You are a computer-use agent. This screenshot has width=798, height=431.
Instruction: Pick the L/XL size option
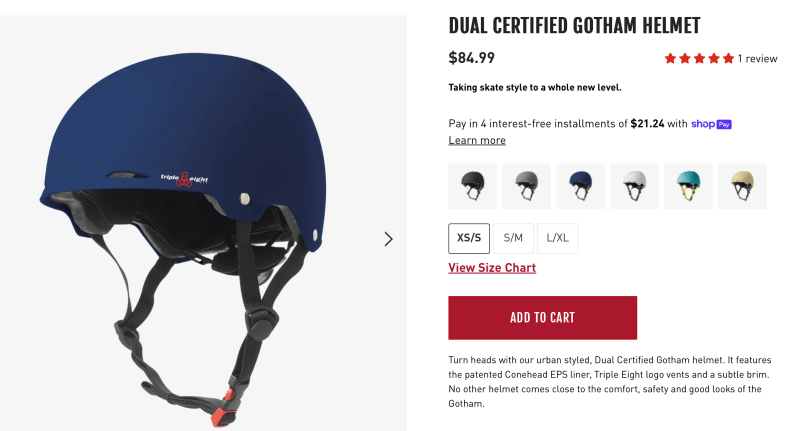point(557,238)
